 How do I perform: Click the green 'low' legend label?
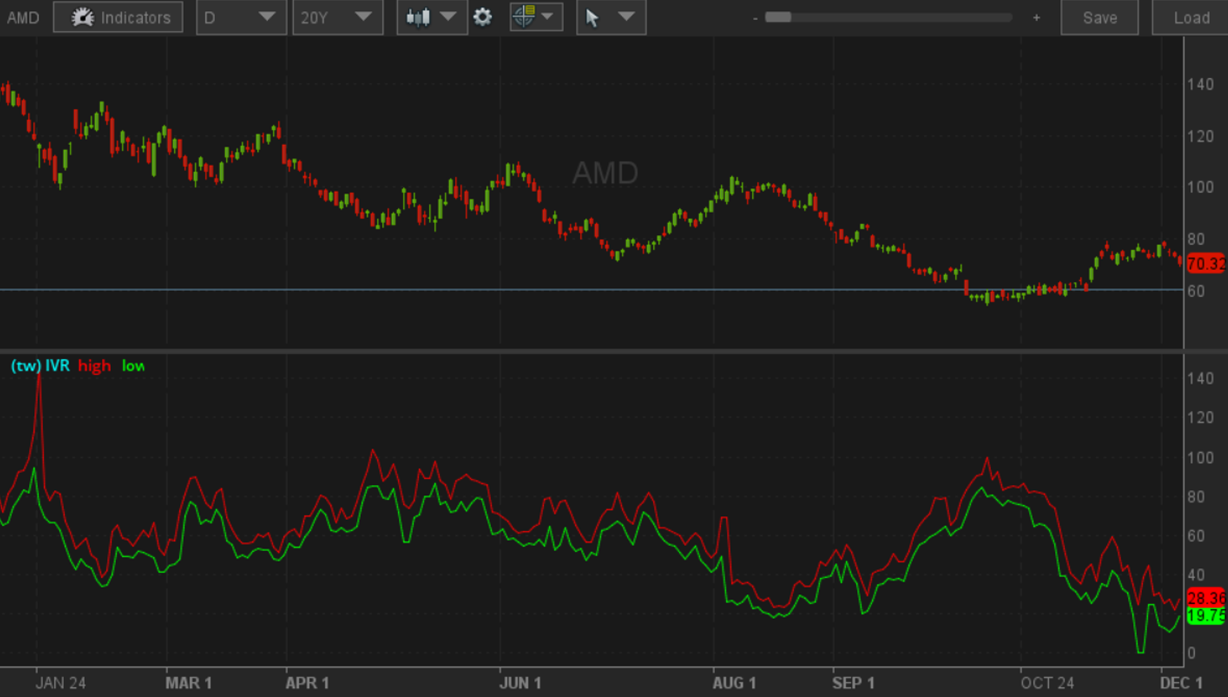(x=132, y=366)
